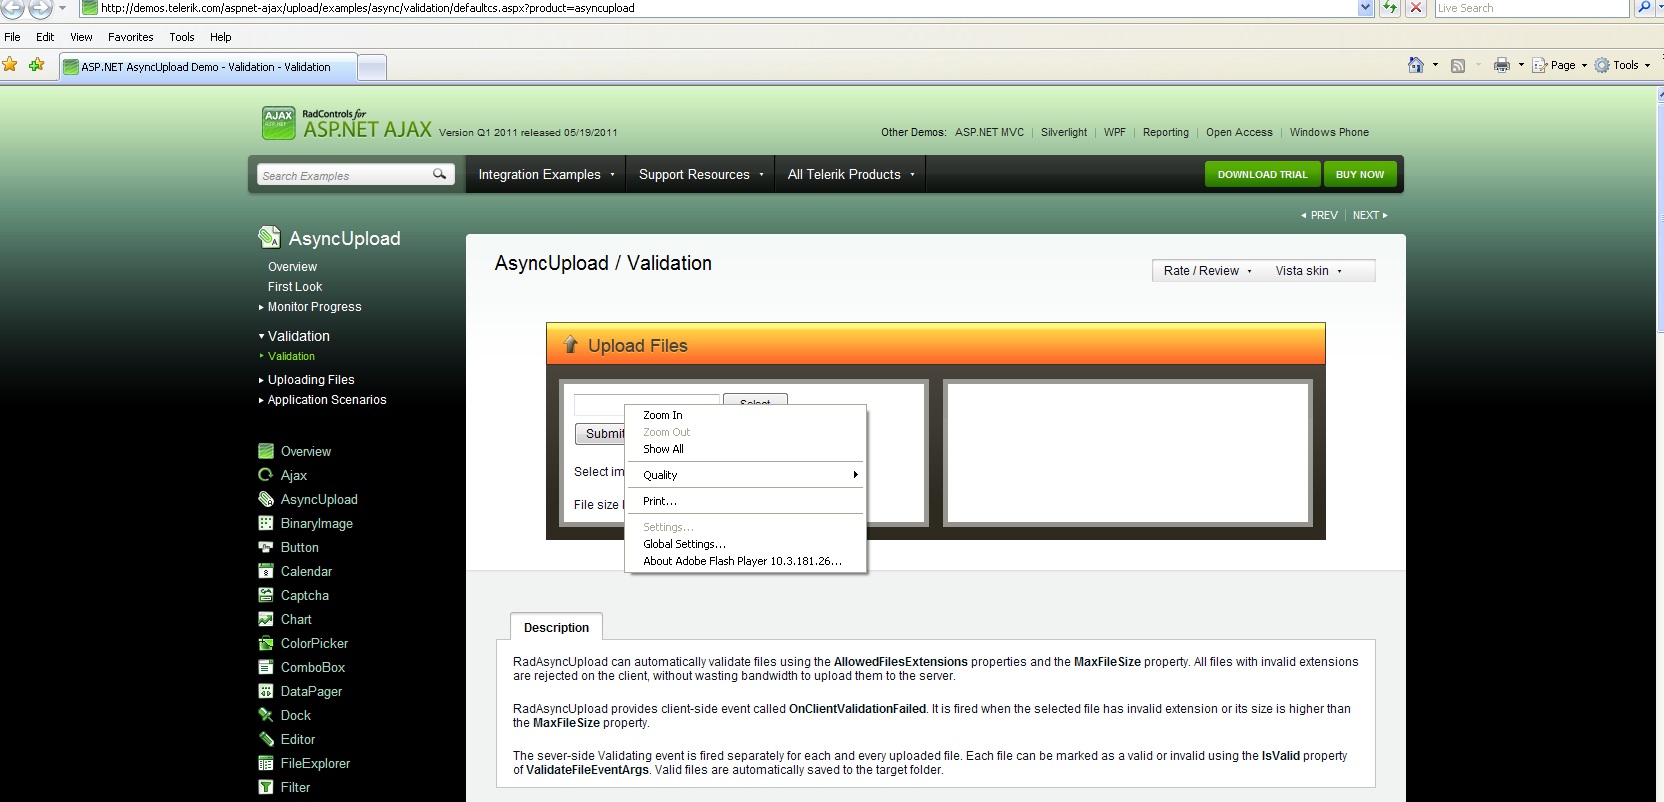
Task: Click the Dock control icon
Action: point(265,715)
